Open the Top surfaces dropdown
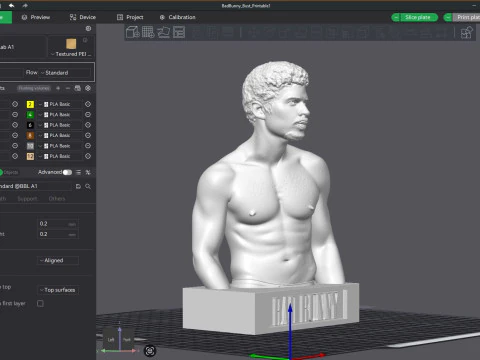 coord(58,290)
